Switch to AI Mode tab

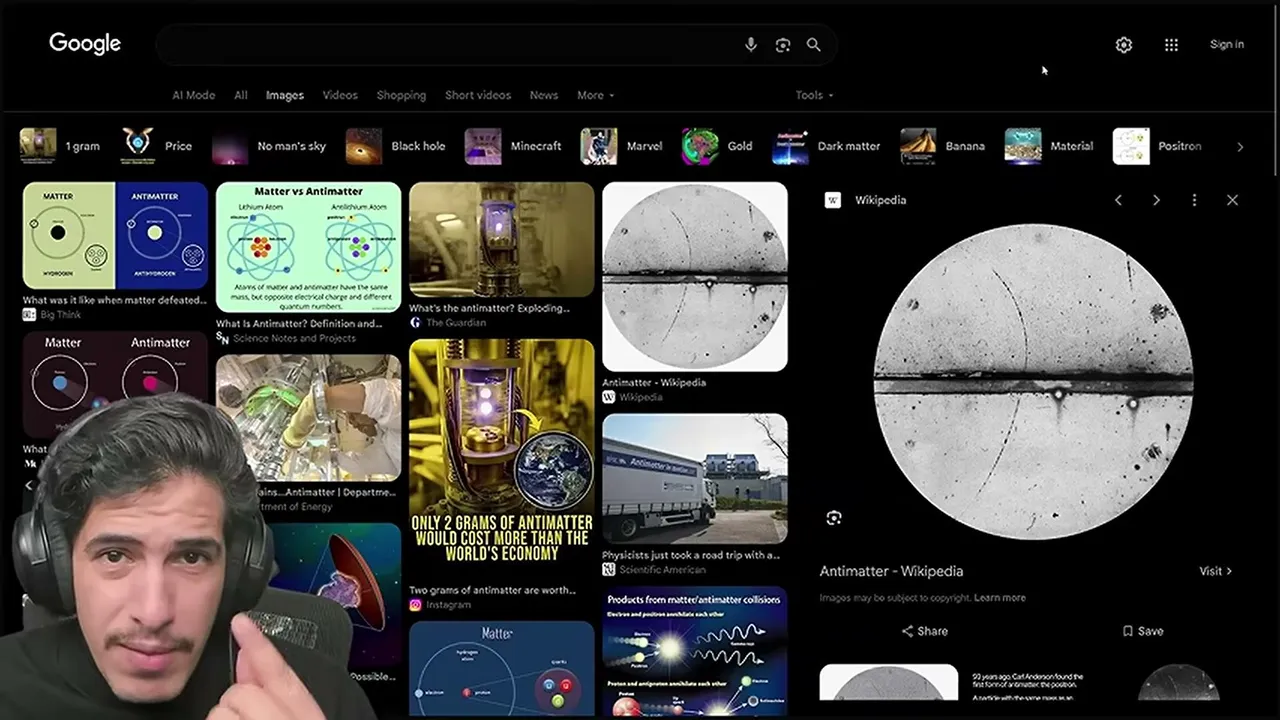pos(194,95)
